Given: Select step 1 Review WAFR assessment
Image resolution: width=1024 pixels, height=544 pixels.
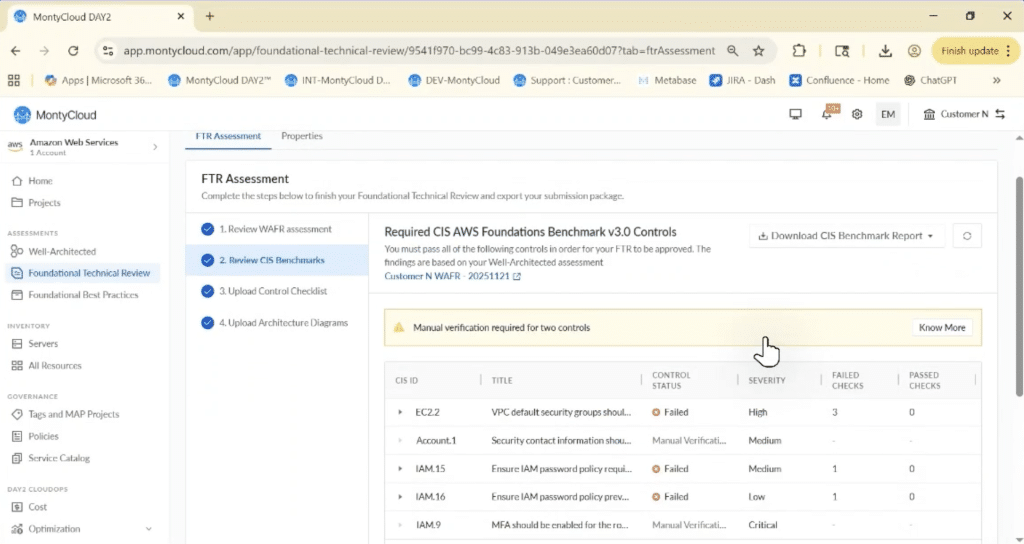Looking at the screenshot, I should pyautogui.click(x=275, y=229).
